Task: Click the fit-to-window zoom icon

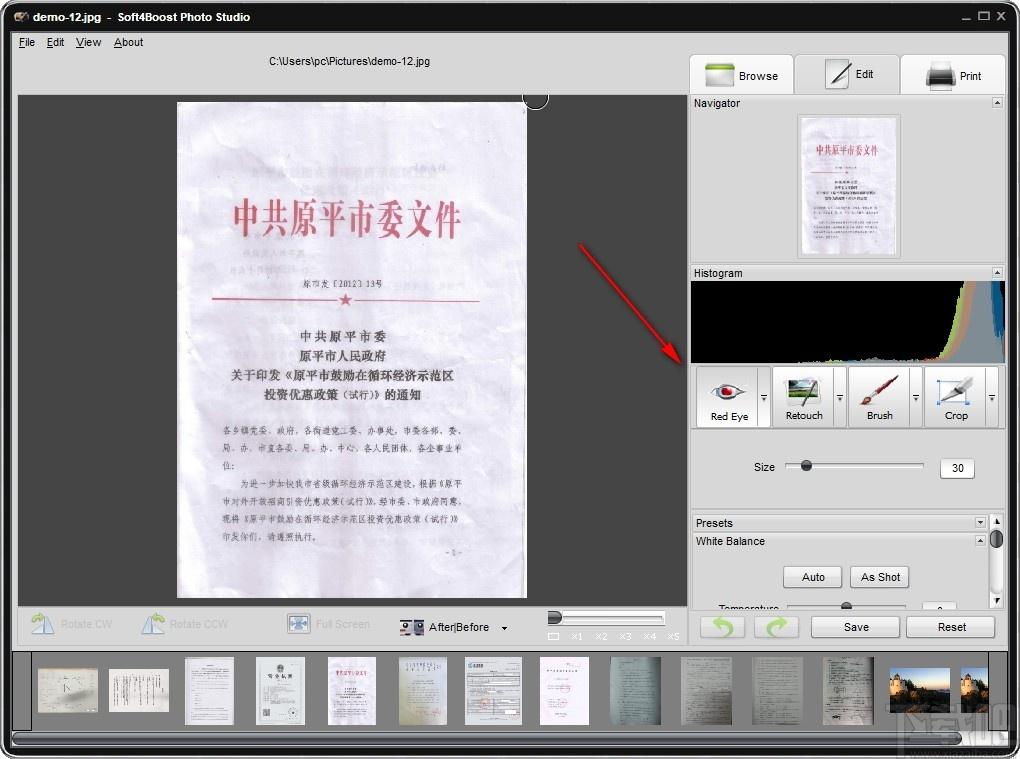Action: pos(554,636)
